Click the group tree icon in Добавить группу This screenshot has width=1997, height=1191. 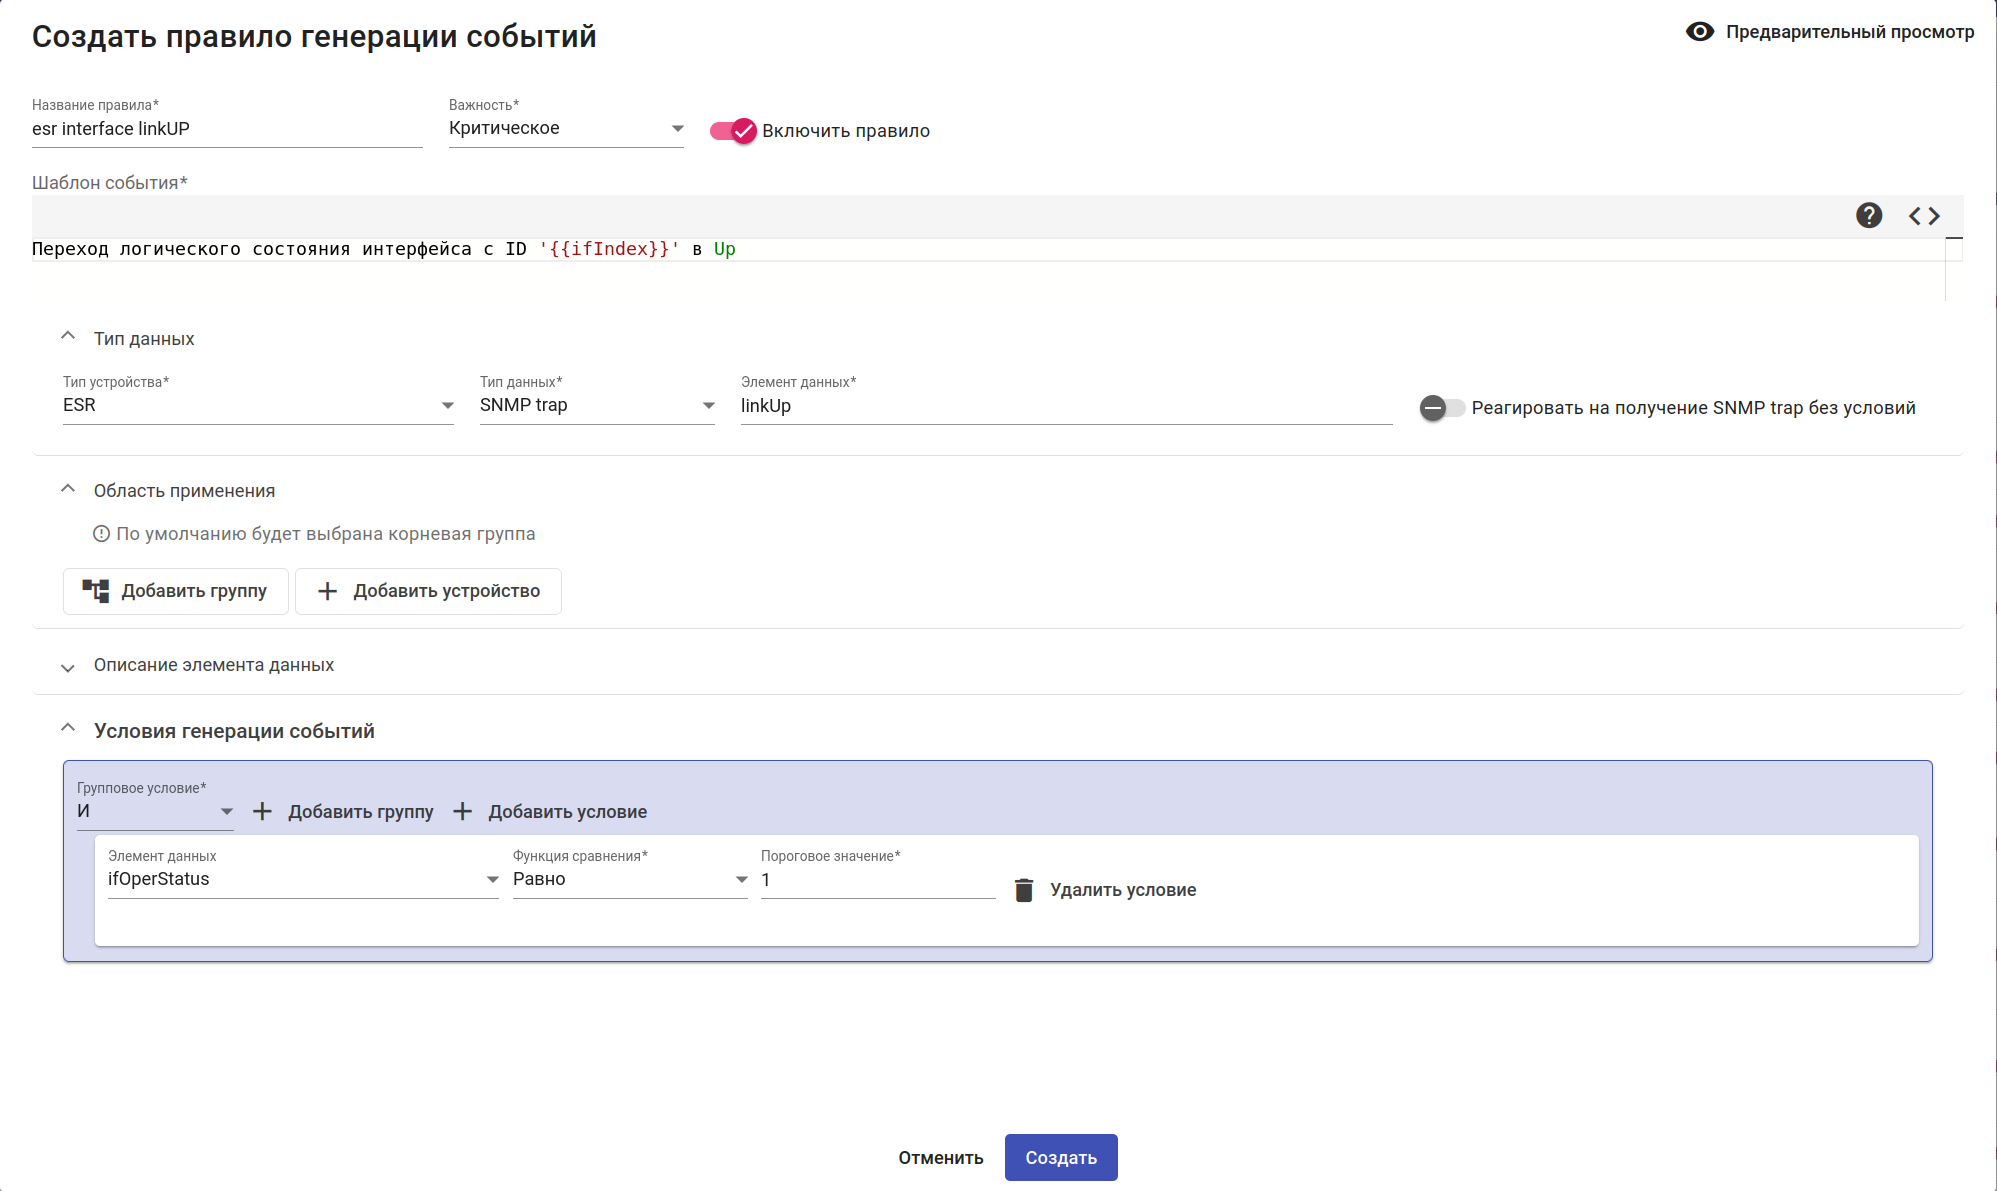(x=95, y=591)
